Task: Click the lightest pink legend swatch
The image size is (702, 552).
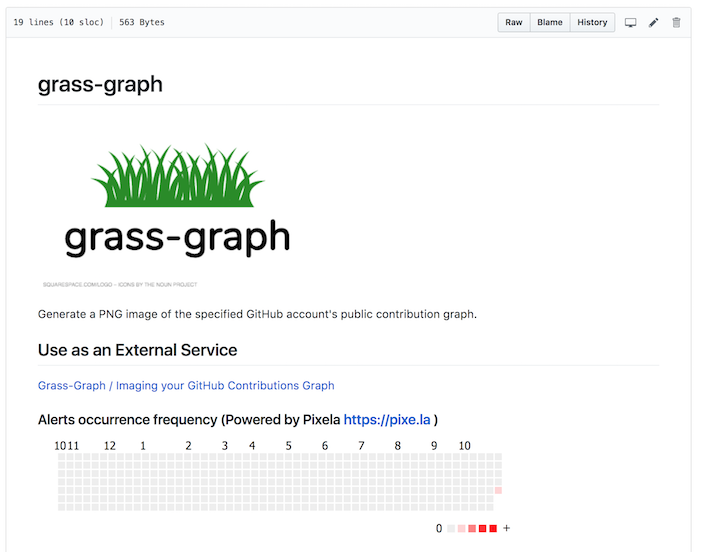Action: coord(461,529)
